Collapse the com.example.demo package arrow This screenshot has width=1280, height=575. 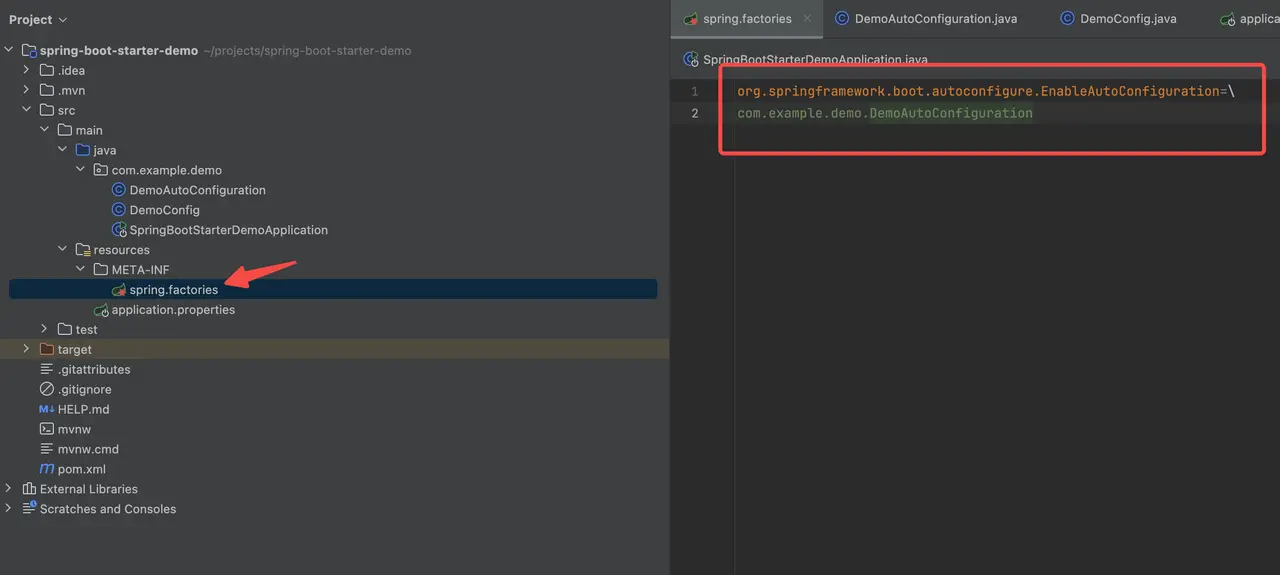click(x=81, y=170)
